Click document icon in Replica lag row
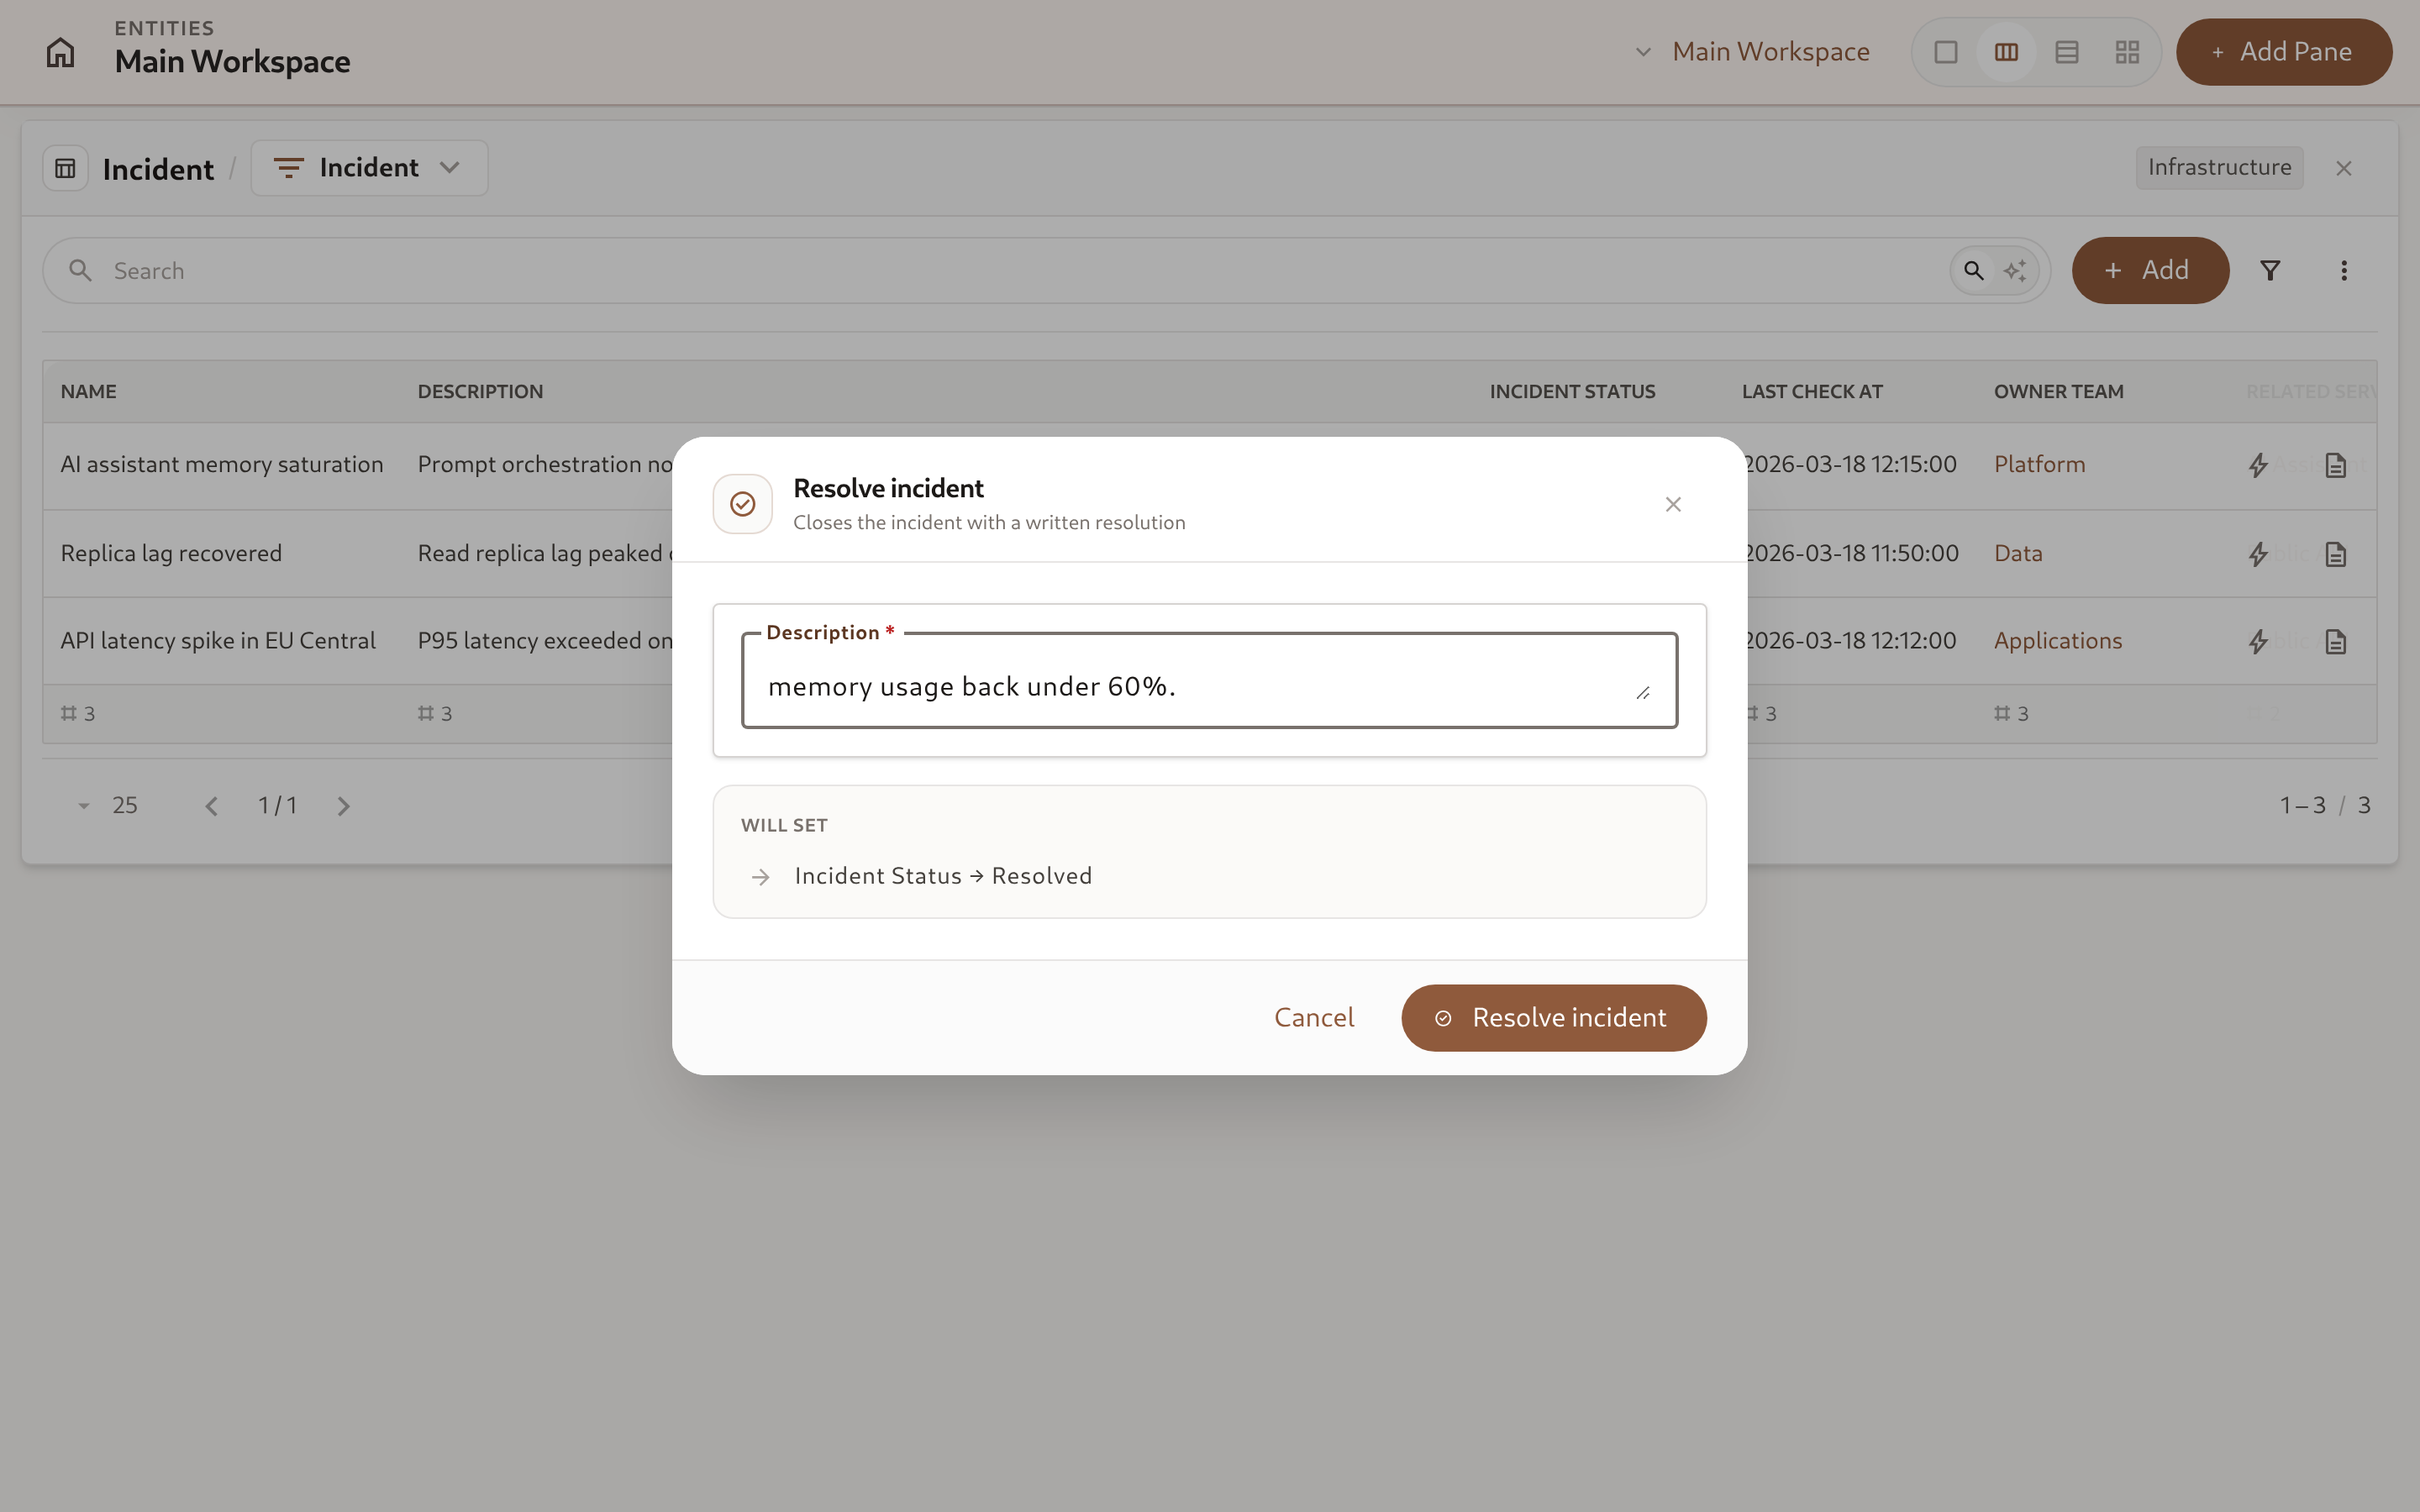 (x=2335, y=554)
